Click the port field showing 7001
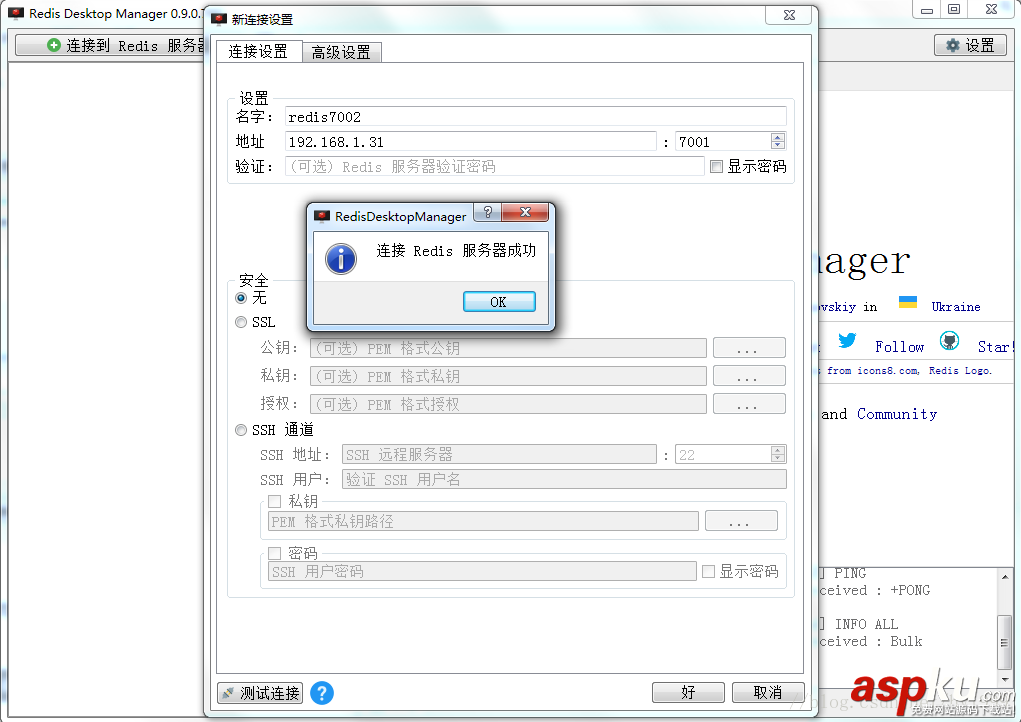 pos(722,141)
